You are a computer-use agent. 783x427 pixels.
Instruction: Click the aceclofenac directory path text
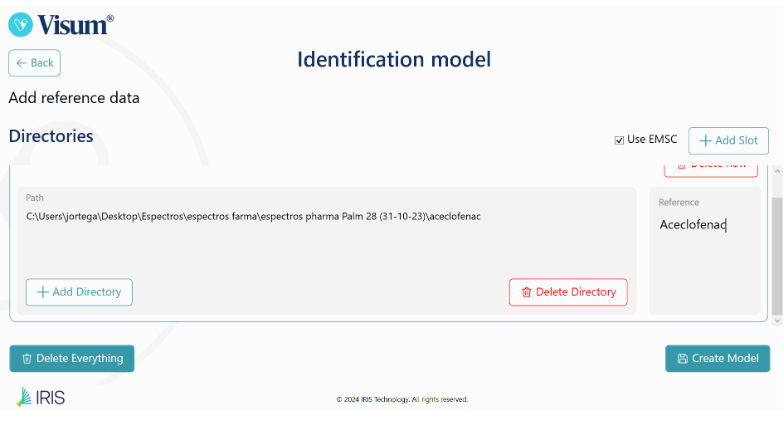click(x=253, y=216)
